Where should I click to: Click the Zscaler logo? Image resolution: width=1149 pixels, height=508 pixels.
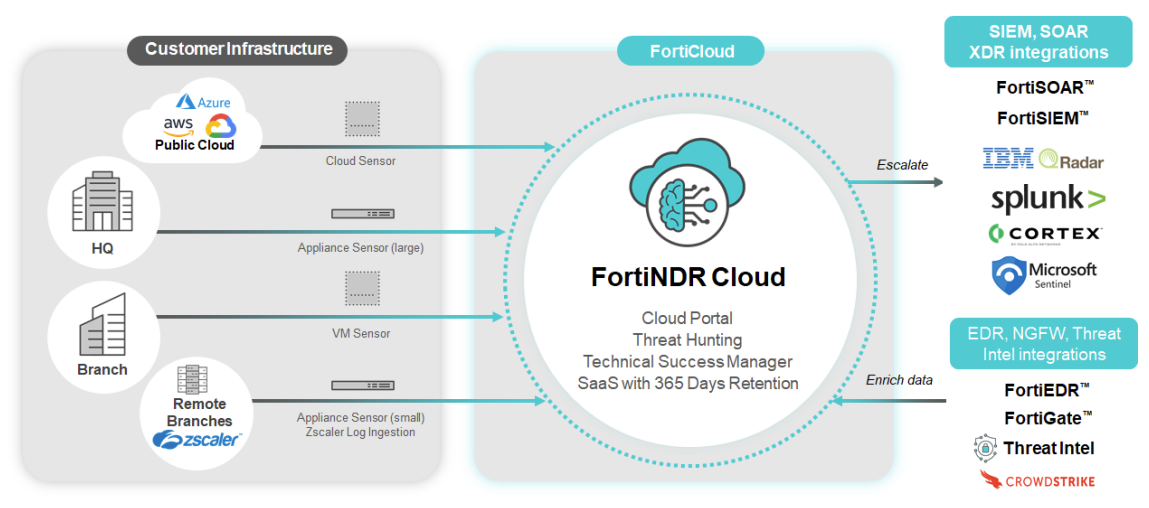tap(196, 439)
